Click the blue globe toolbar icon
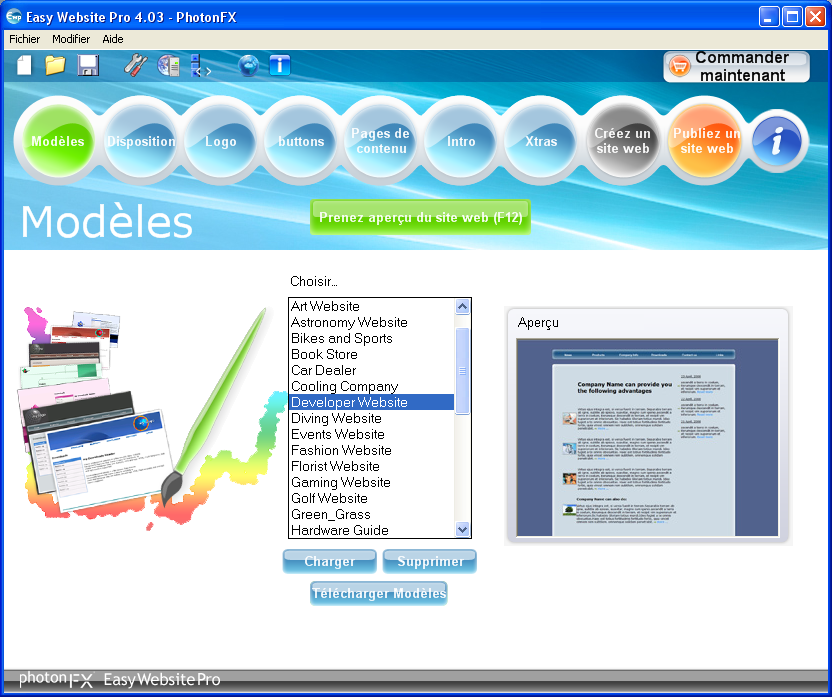 pos(248,66)
